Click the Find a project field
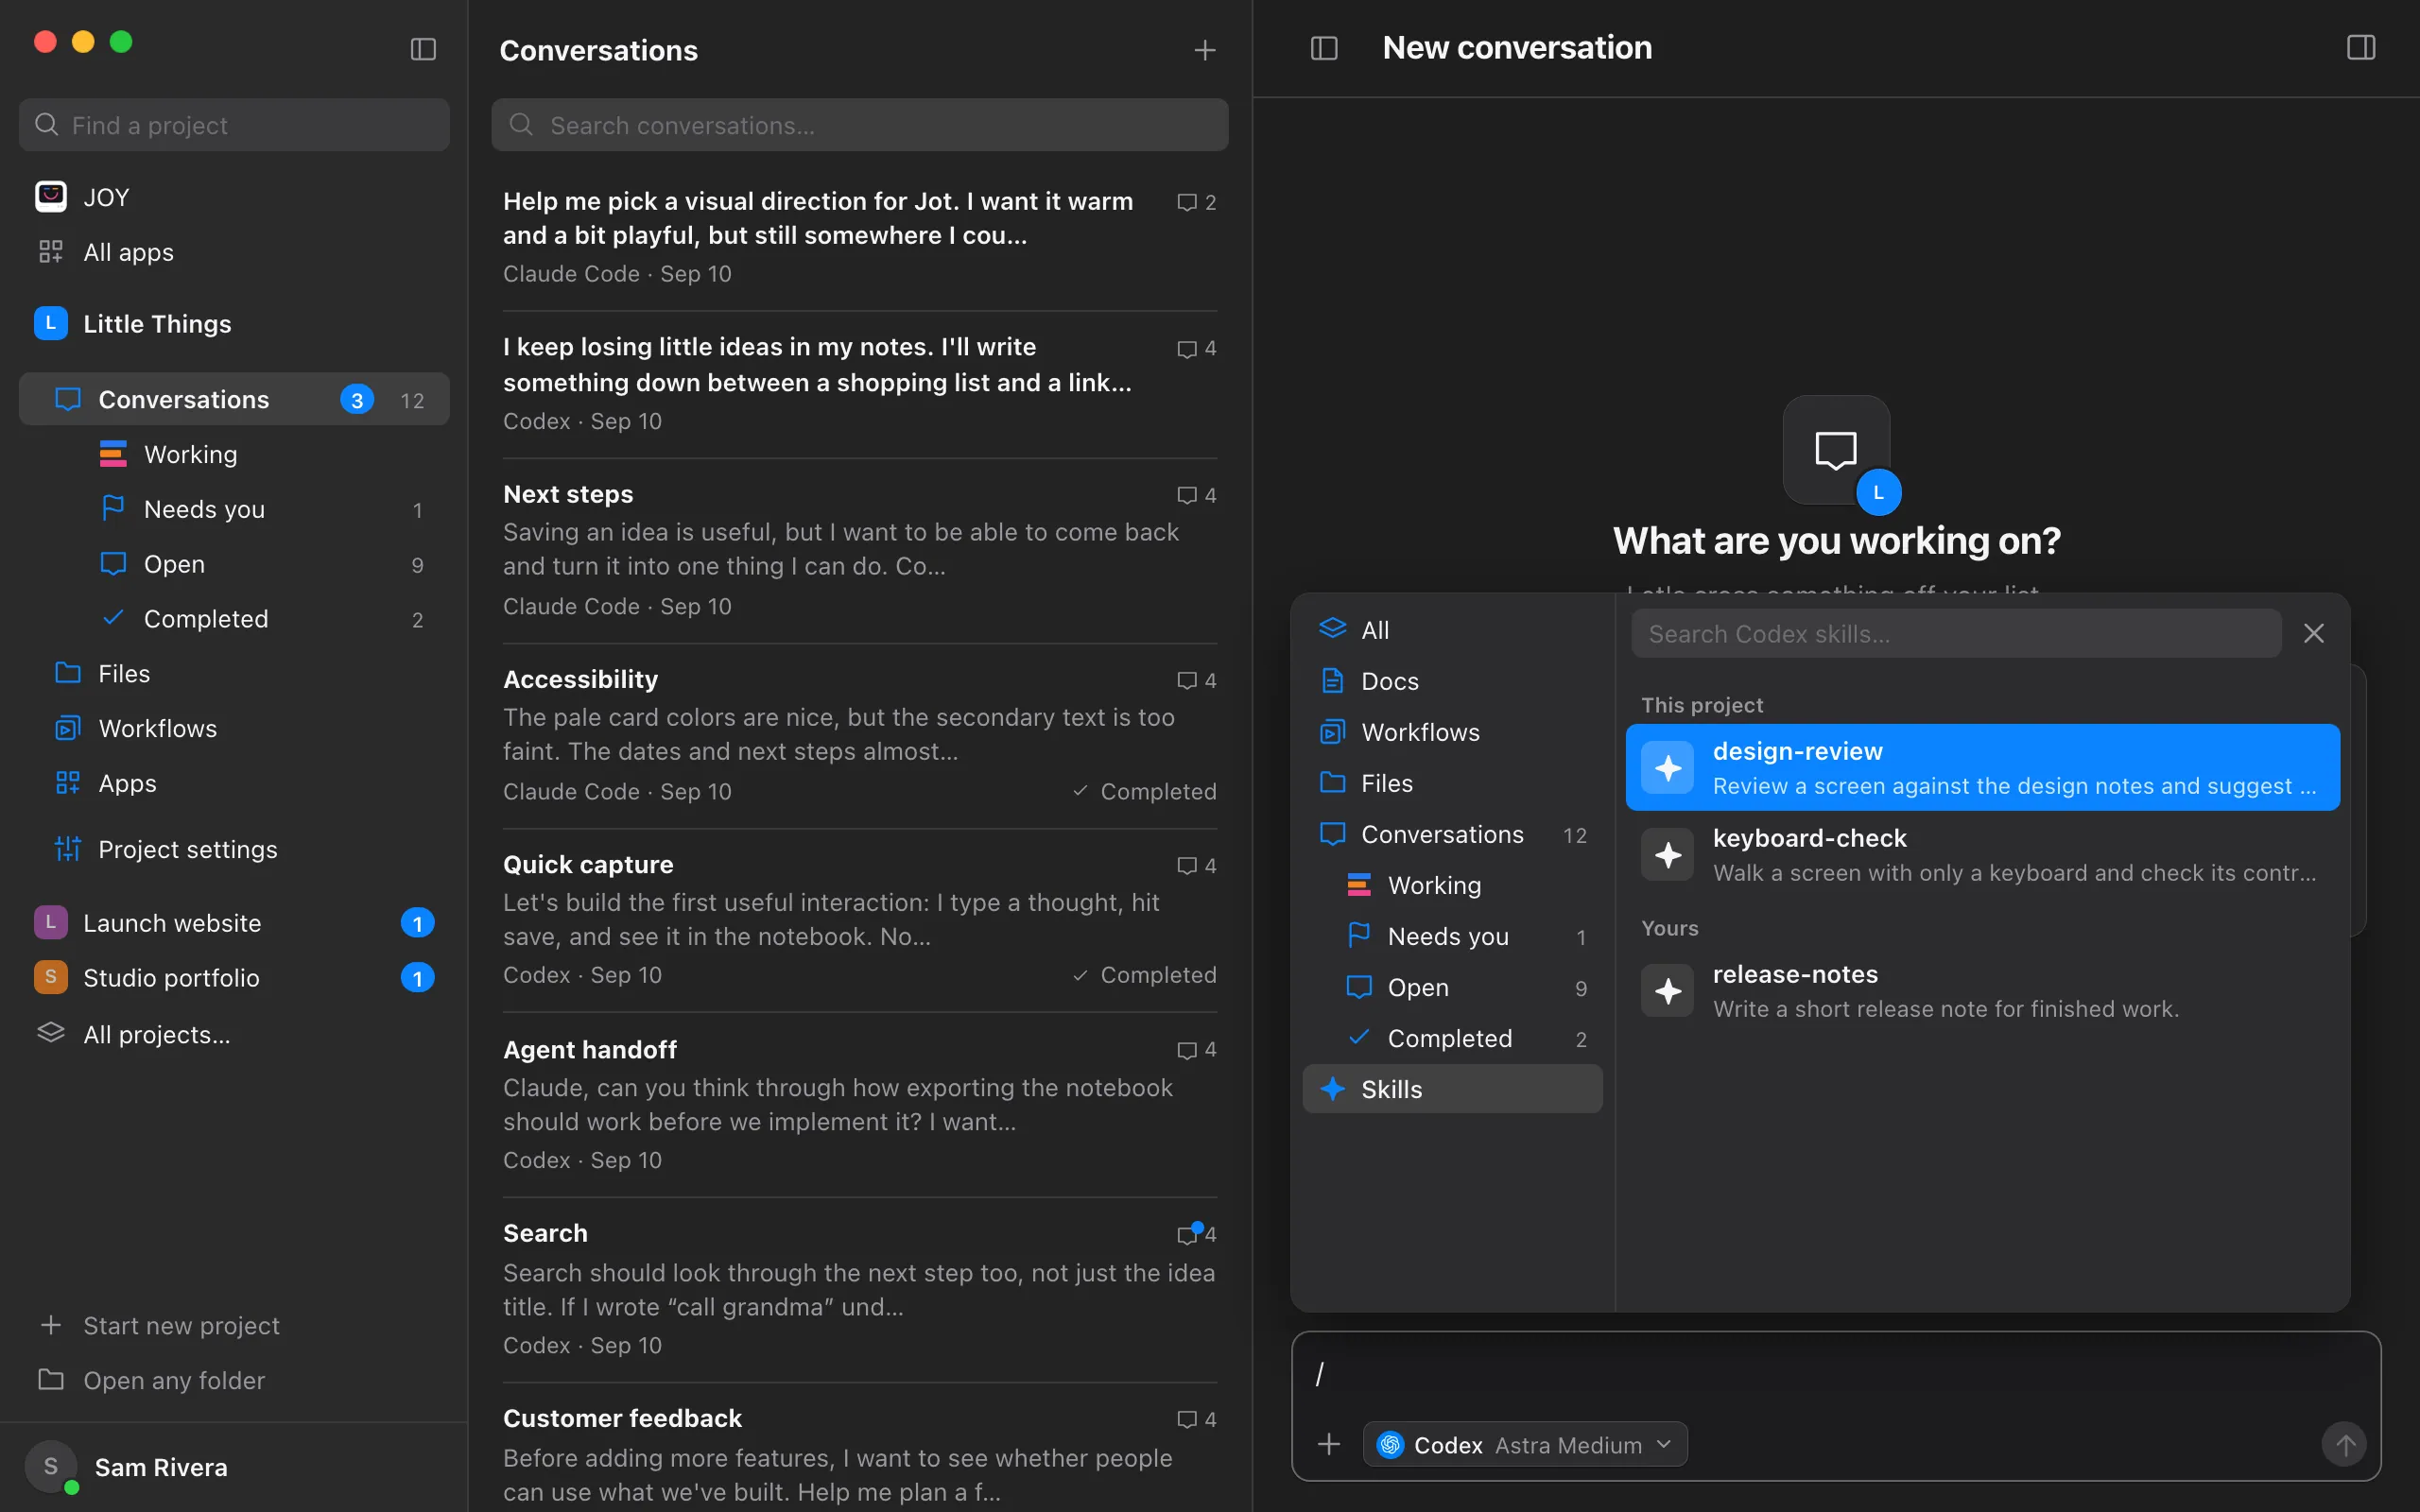This screenshot has width=2420, height=1512. [234, 125]
